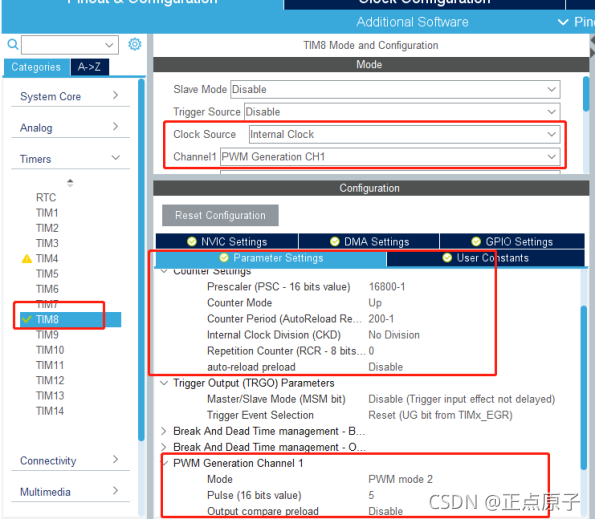Click the sort arrows above RTC
This screenshot has width=595, height=520.
70,183
